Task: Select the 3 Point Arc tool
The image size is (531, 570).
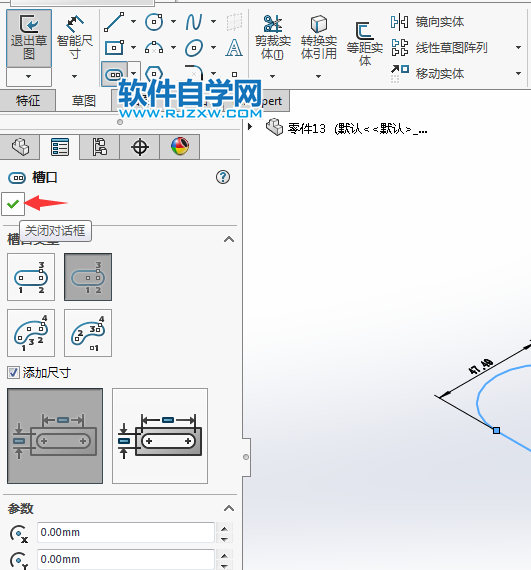Action: click(x=154, y=48)
